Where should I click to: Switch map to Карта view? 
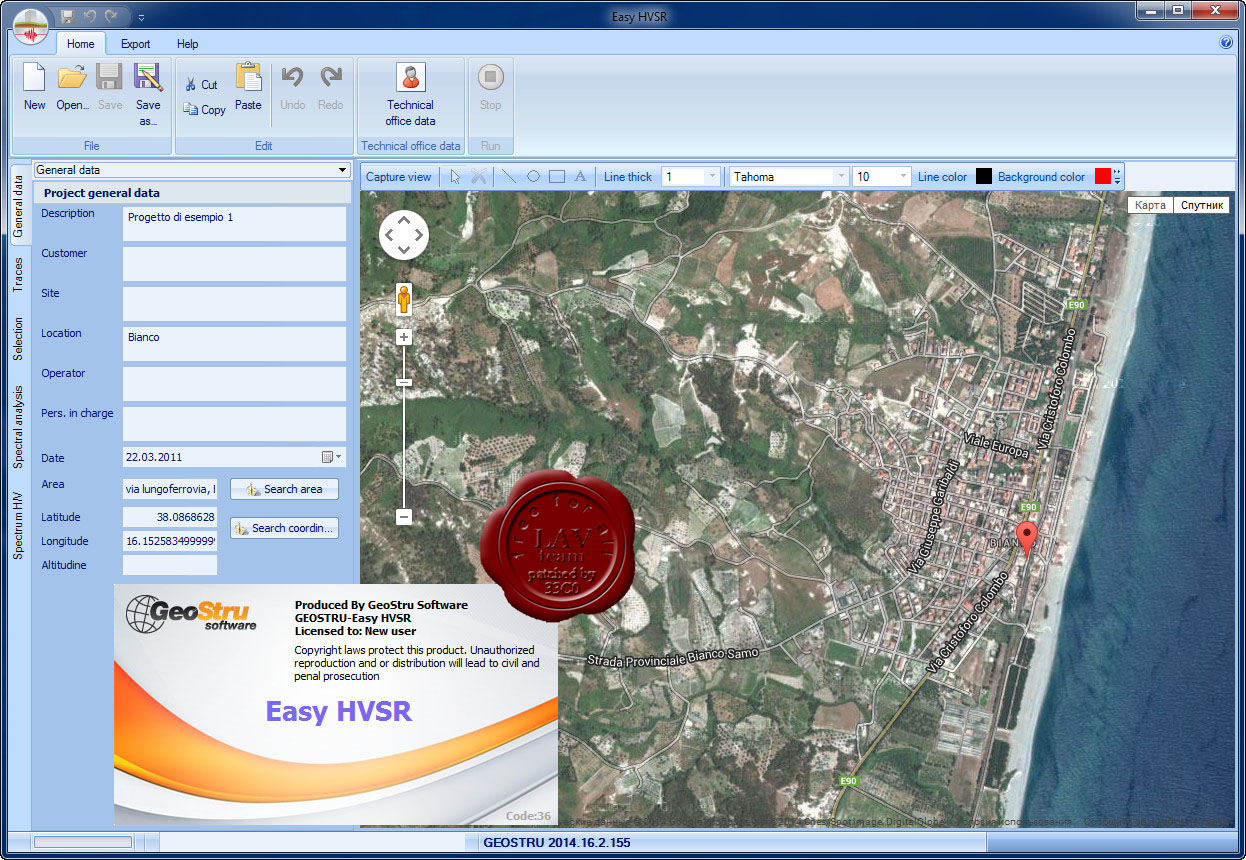click(1150, 205)
